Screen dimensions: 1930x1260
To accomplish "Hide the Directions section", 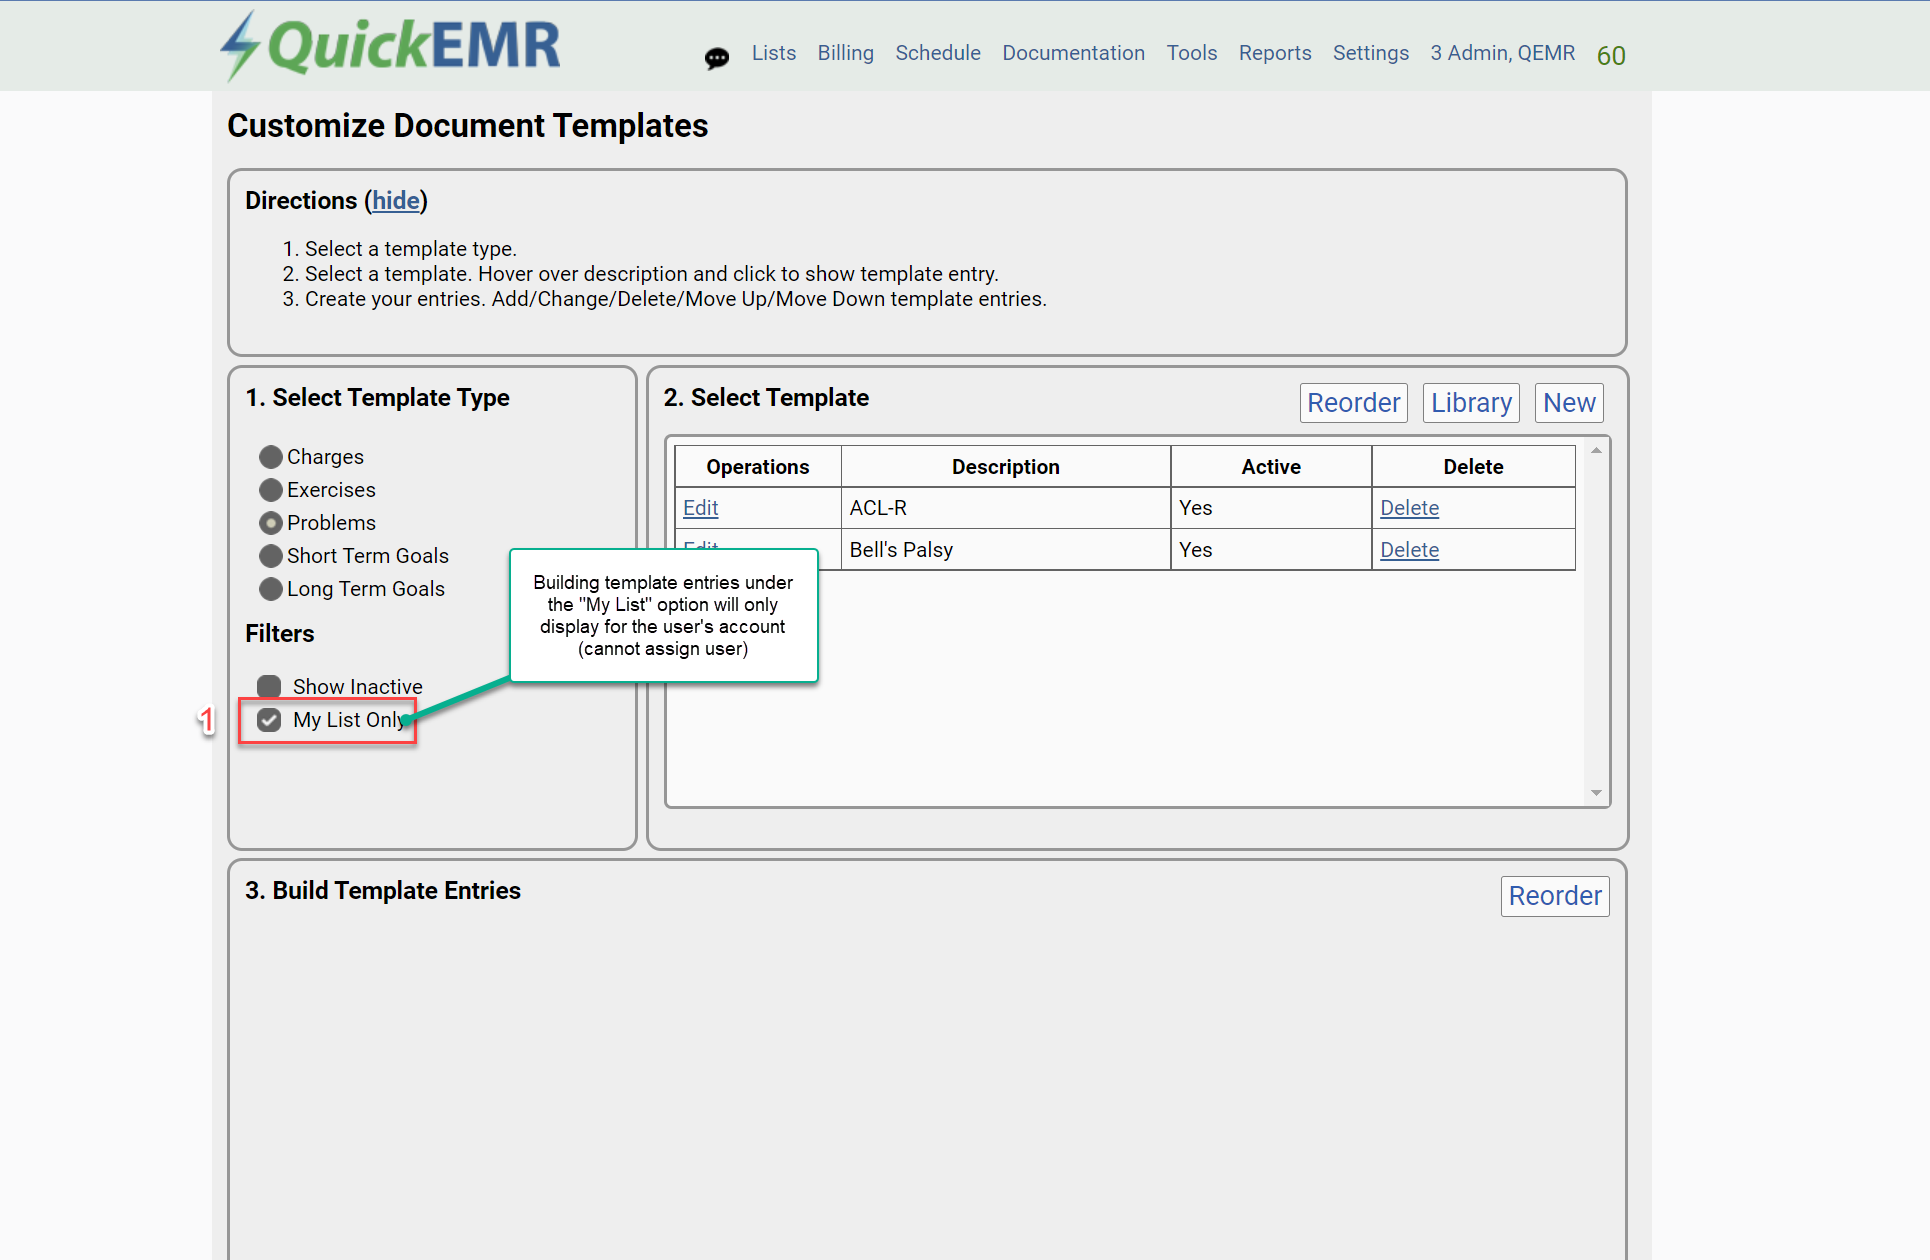I will (396, 201).
